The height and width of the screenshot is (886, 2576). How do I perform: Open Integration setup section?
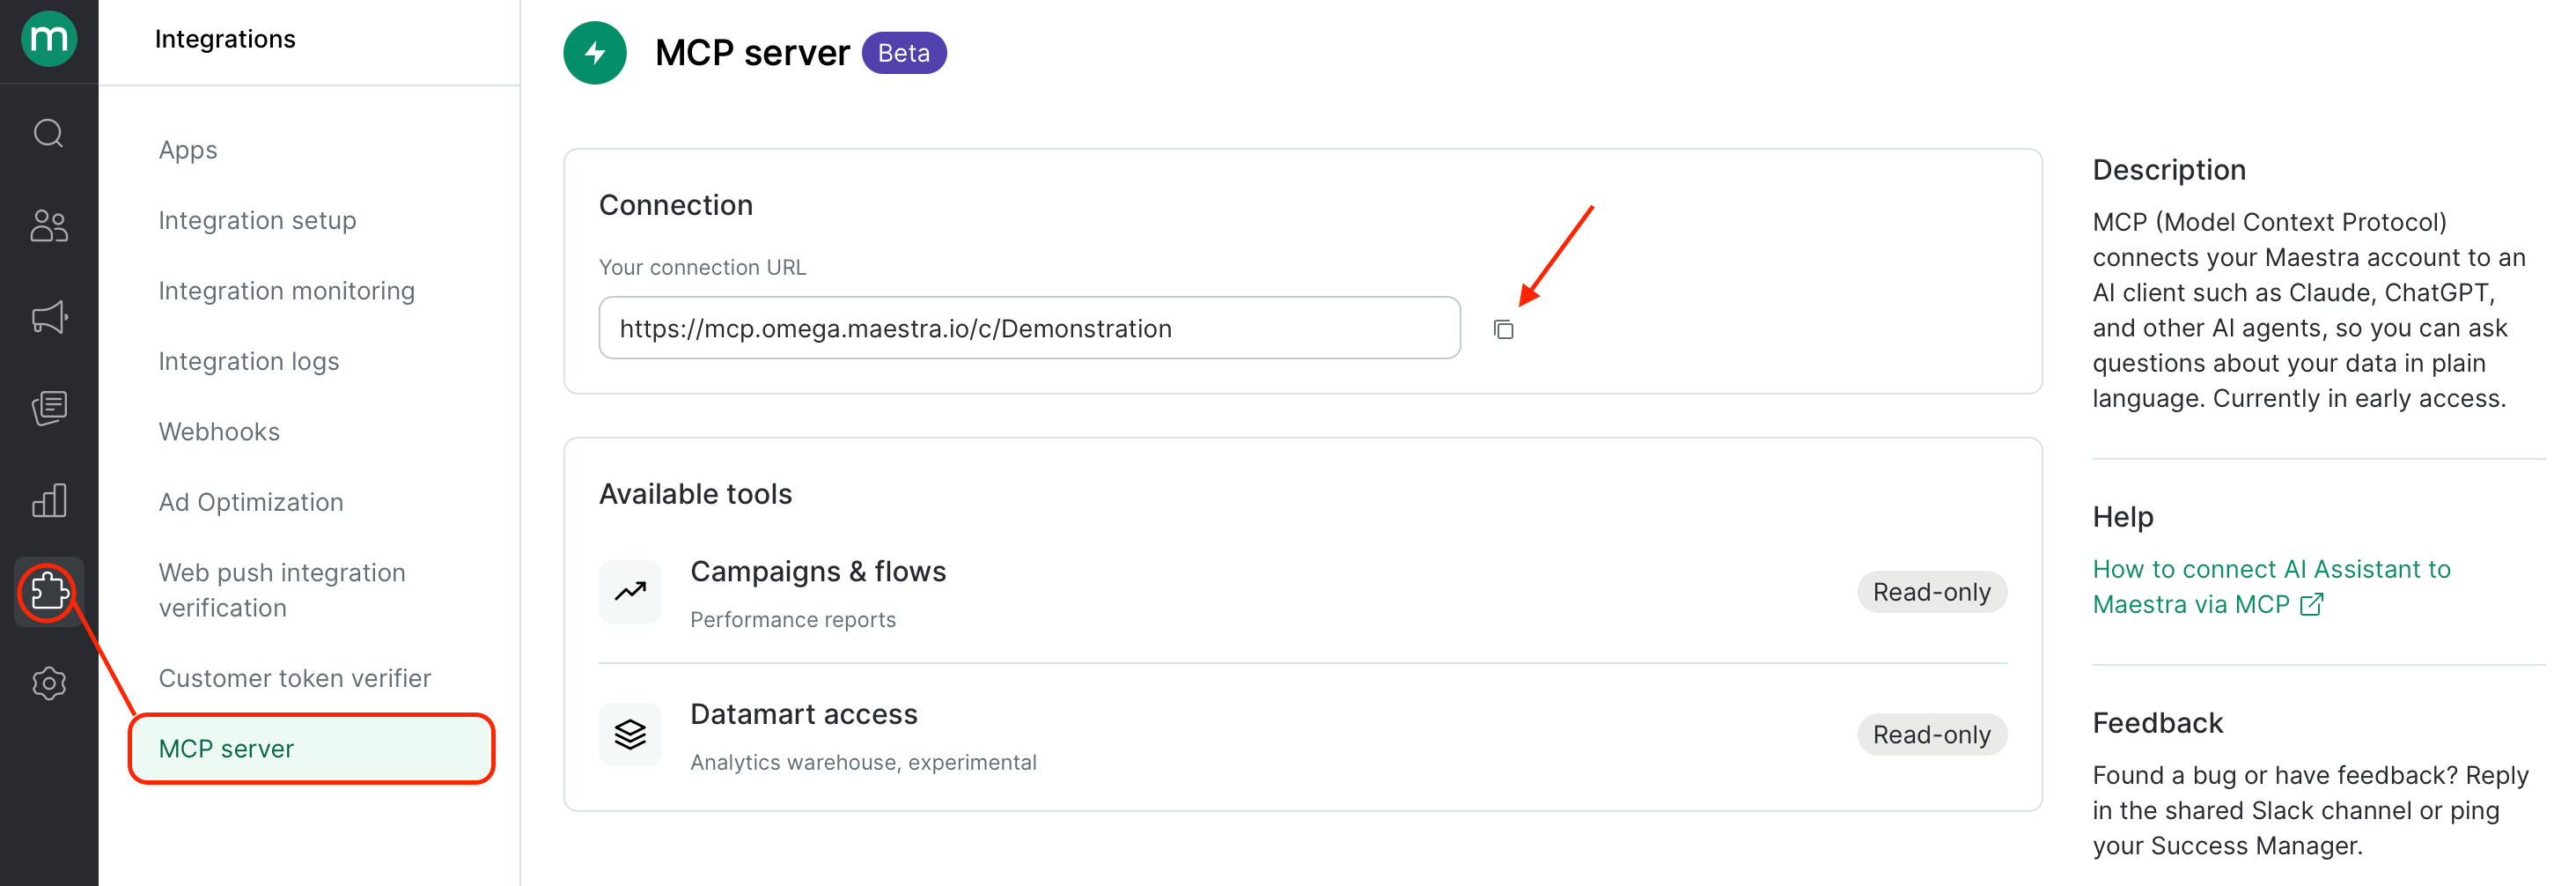[x=257, y=220]
